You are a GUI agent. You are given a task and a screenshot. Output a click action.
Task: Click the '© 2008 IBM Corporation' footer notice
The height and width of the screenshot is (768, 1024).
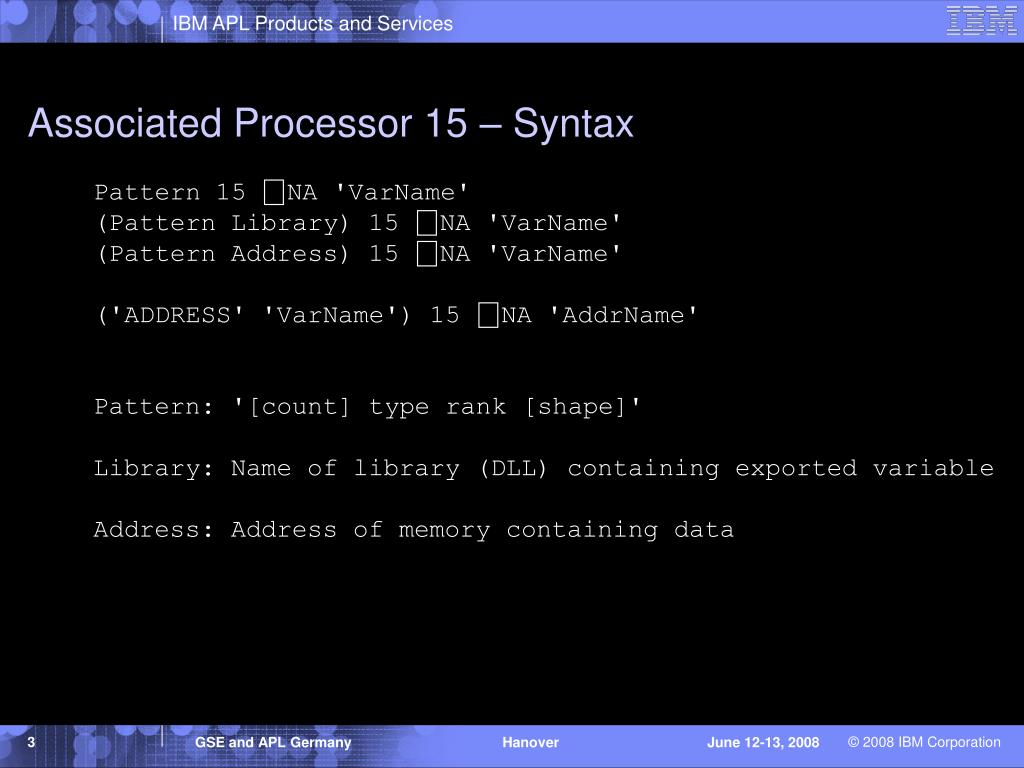tap(924, 743)
